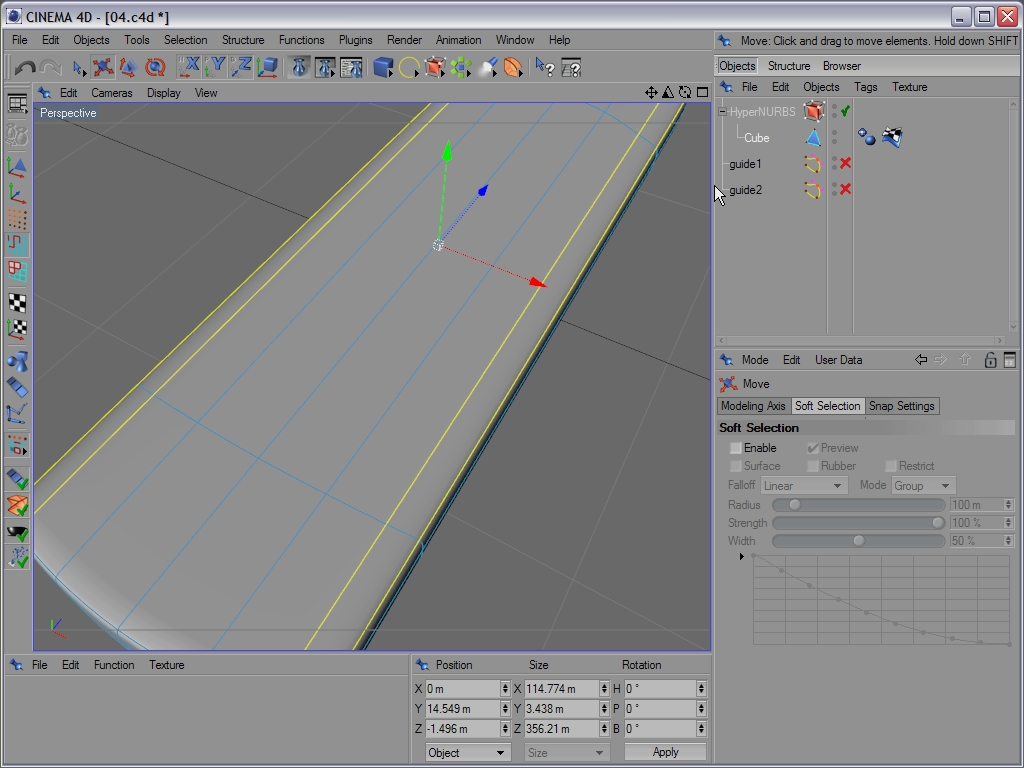
Task: Switch to the Browser tab
Action: coord(841,66)
